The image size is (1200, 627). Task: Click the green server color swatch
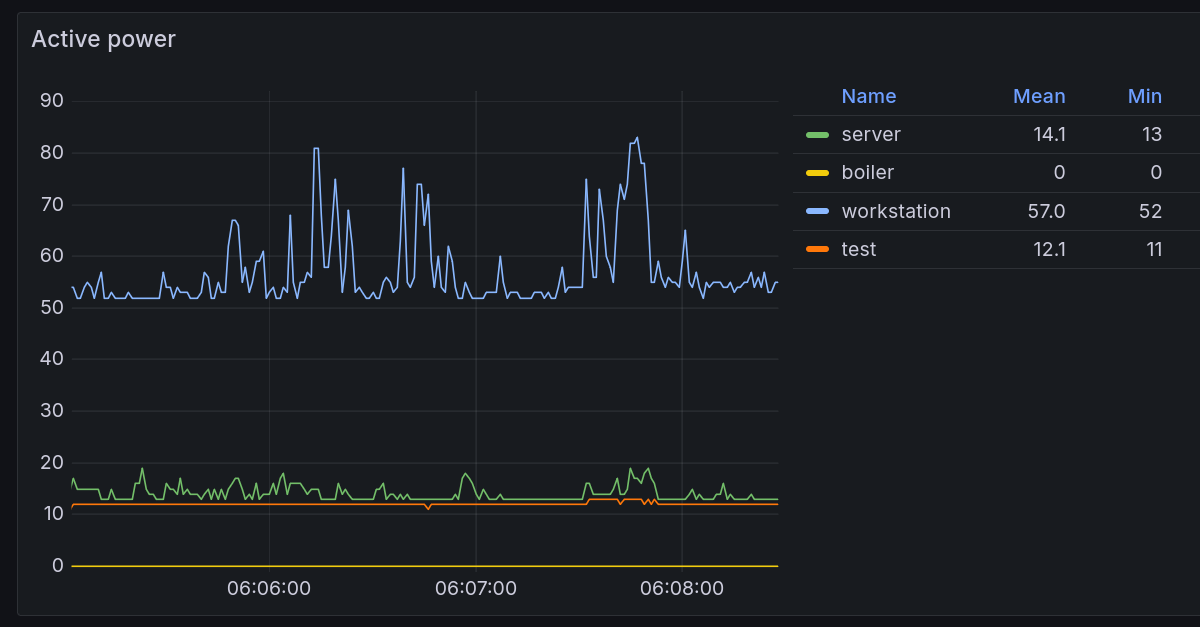pyautogui.click(x=817, y=135)
